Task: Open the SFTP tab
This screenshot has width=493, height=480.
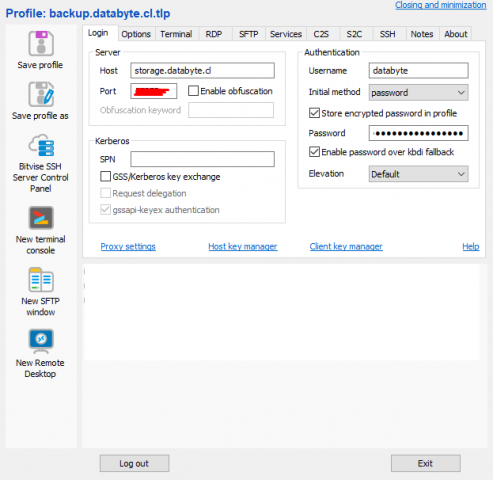Action: [x=249, y=34]
